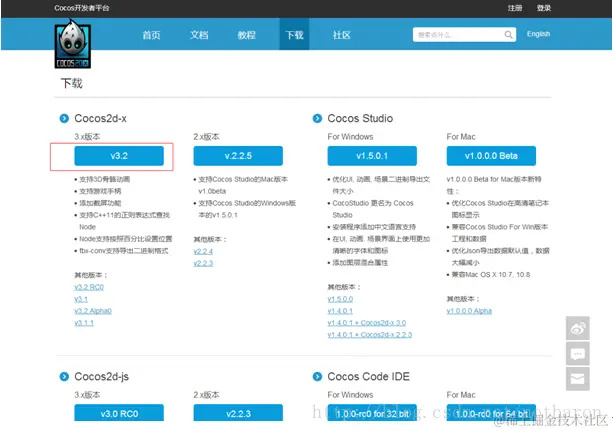Download Code IDE 1.0.0-rc0 for 64 bit

click(491, 413)
